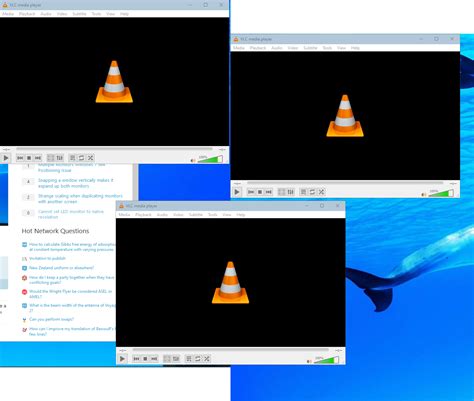Open the Audio menu in bottom VLC window

(x=162, y=215)
